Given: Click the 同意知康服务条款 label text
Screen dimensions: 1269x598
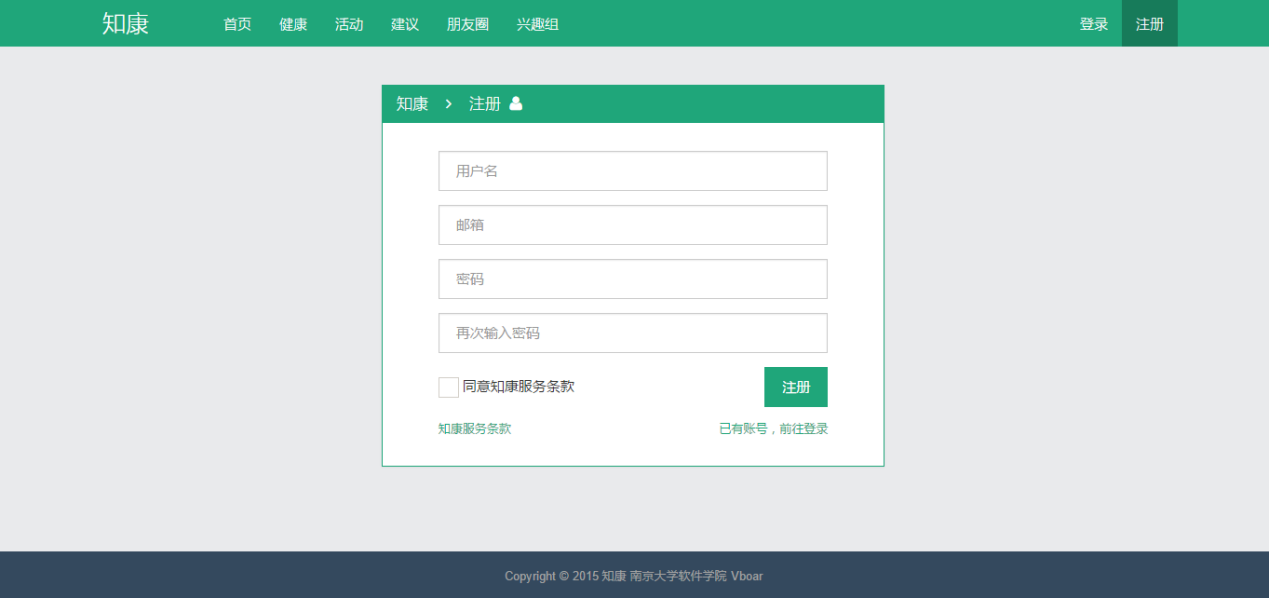Looking at the screenshot, I should 519,386.
